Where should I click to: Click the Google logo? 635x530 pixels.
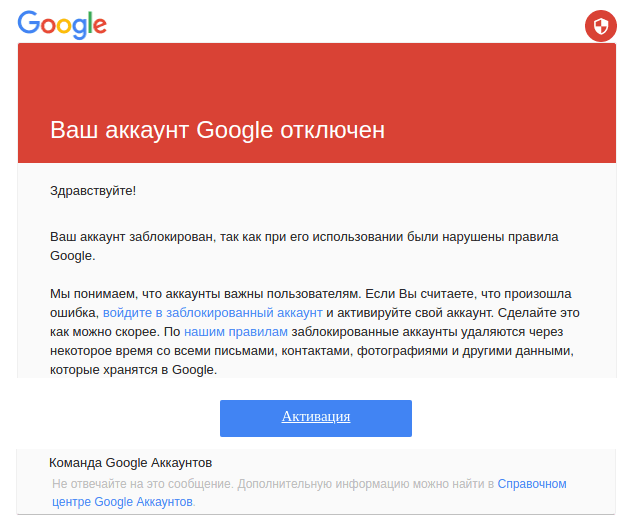pos(62,24)
